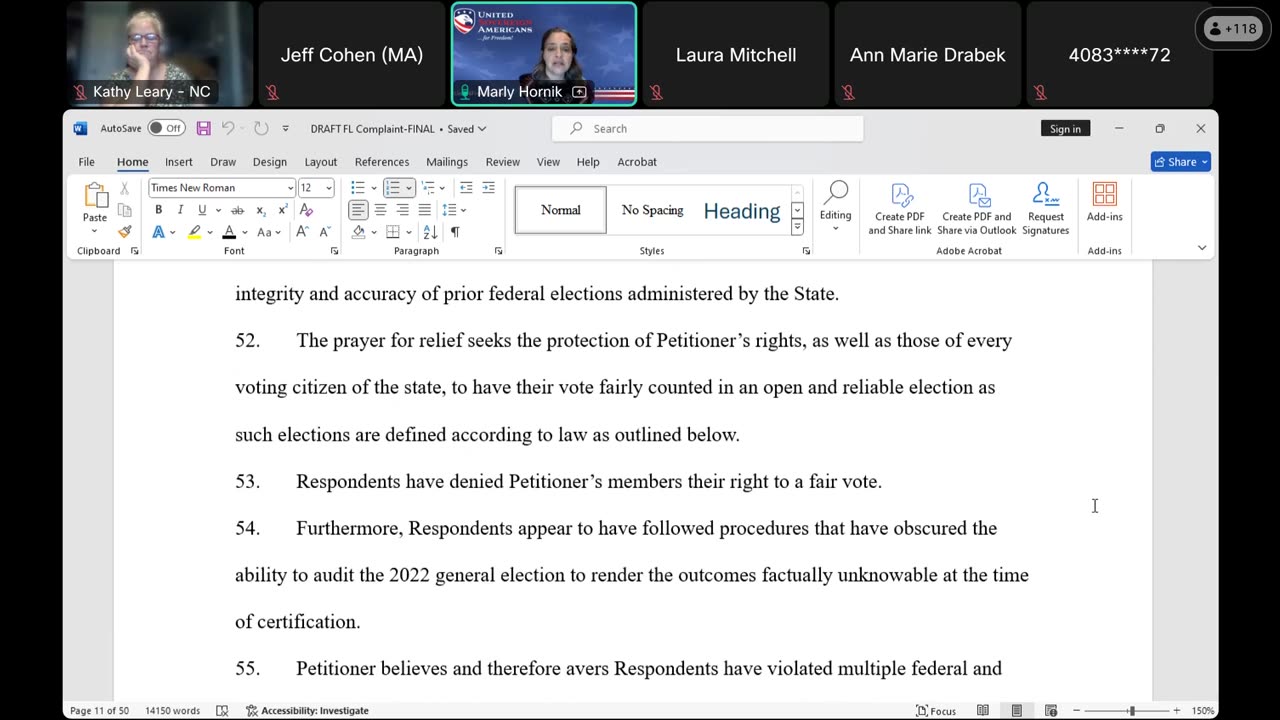Decrease paragraph indent

pyautogui.click(x=466, y=188)
